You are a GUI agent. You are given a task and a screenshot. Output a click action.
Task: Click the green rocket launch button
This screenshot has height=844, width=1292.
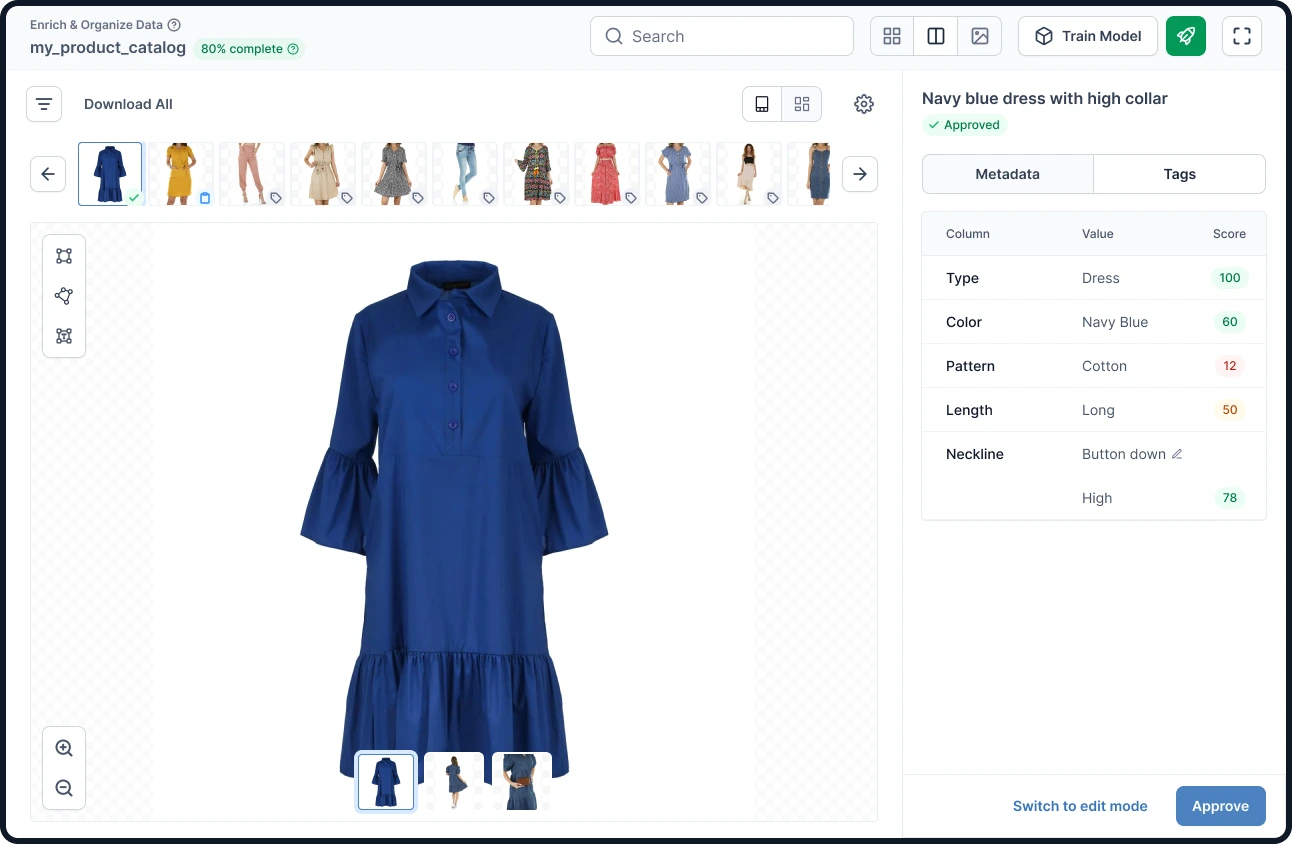[1186, 36]
